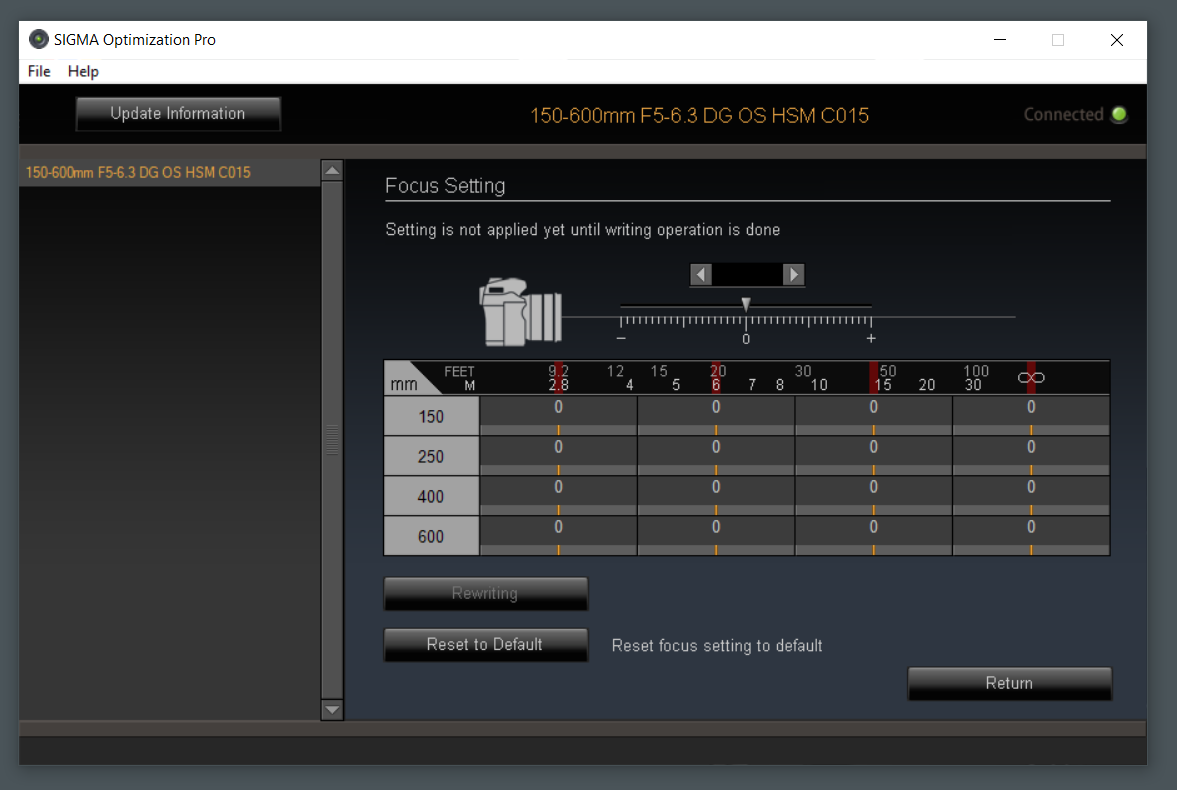Click the infinity symbol on the distance scale
Image resolution: width=1177 pixels, height=790 pixels.
click(x=1031, y=377)
